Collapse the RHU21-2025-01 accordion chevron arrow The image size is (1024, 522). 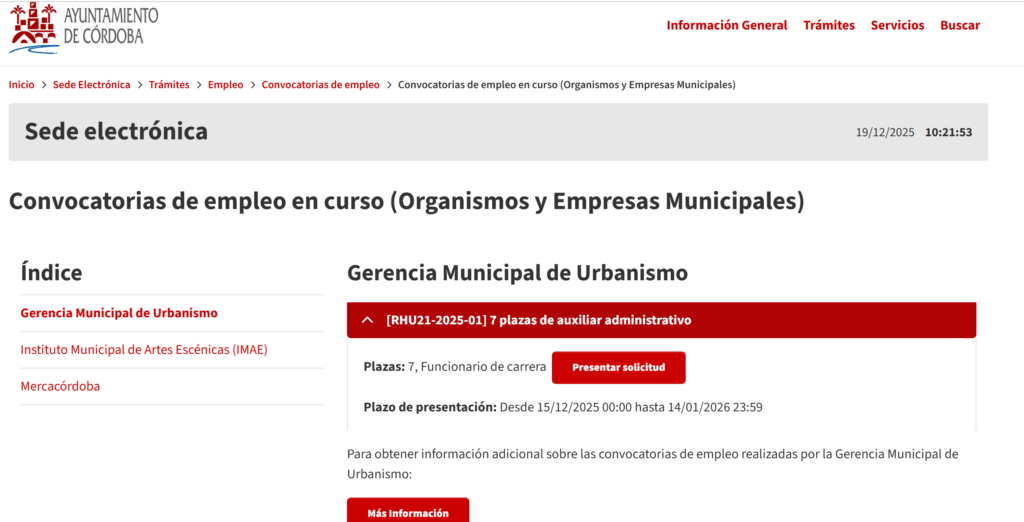click(x=367, y=320)
